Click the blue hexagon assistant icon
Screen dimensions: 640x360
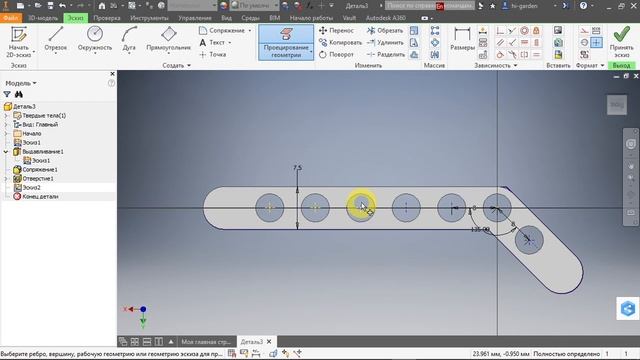628,308
